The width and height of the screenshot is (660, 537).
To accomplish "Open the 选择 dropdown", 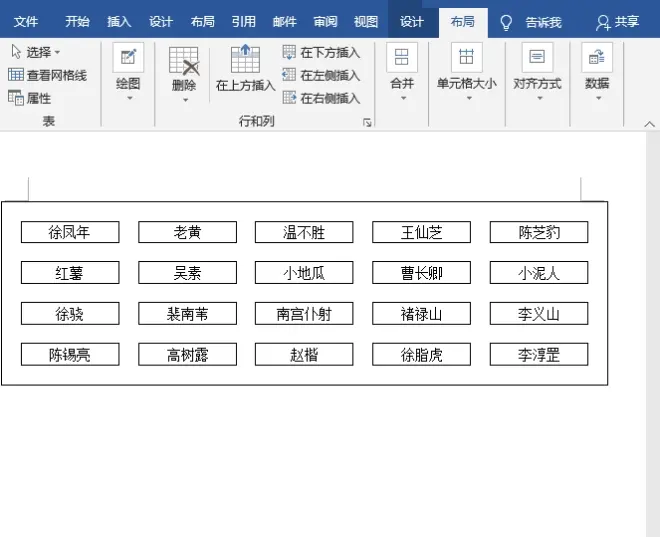I will pos(36,52).
